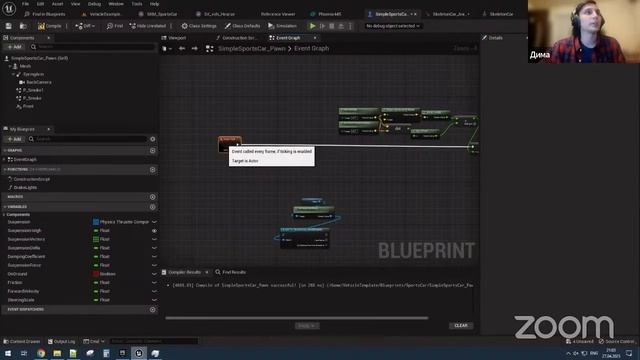The image size is (640, 360).
Task: Open Class Settings
Action: point(199,26)
